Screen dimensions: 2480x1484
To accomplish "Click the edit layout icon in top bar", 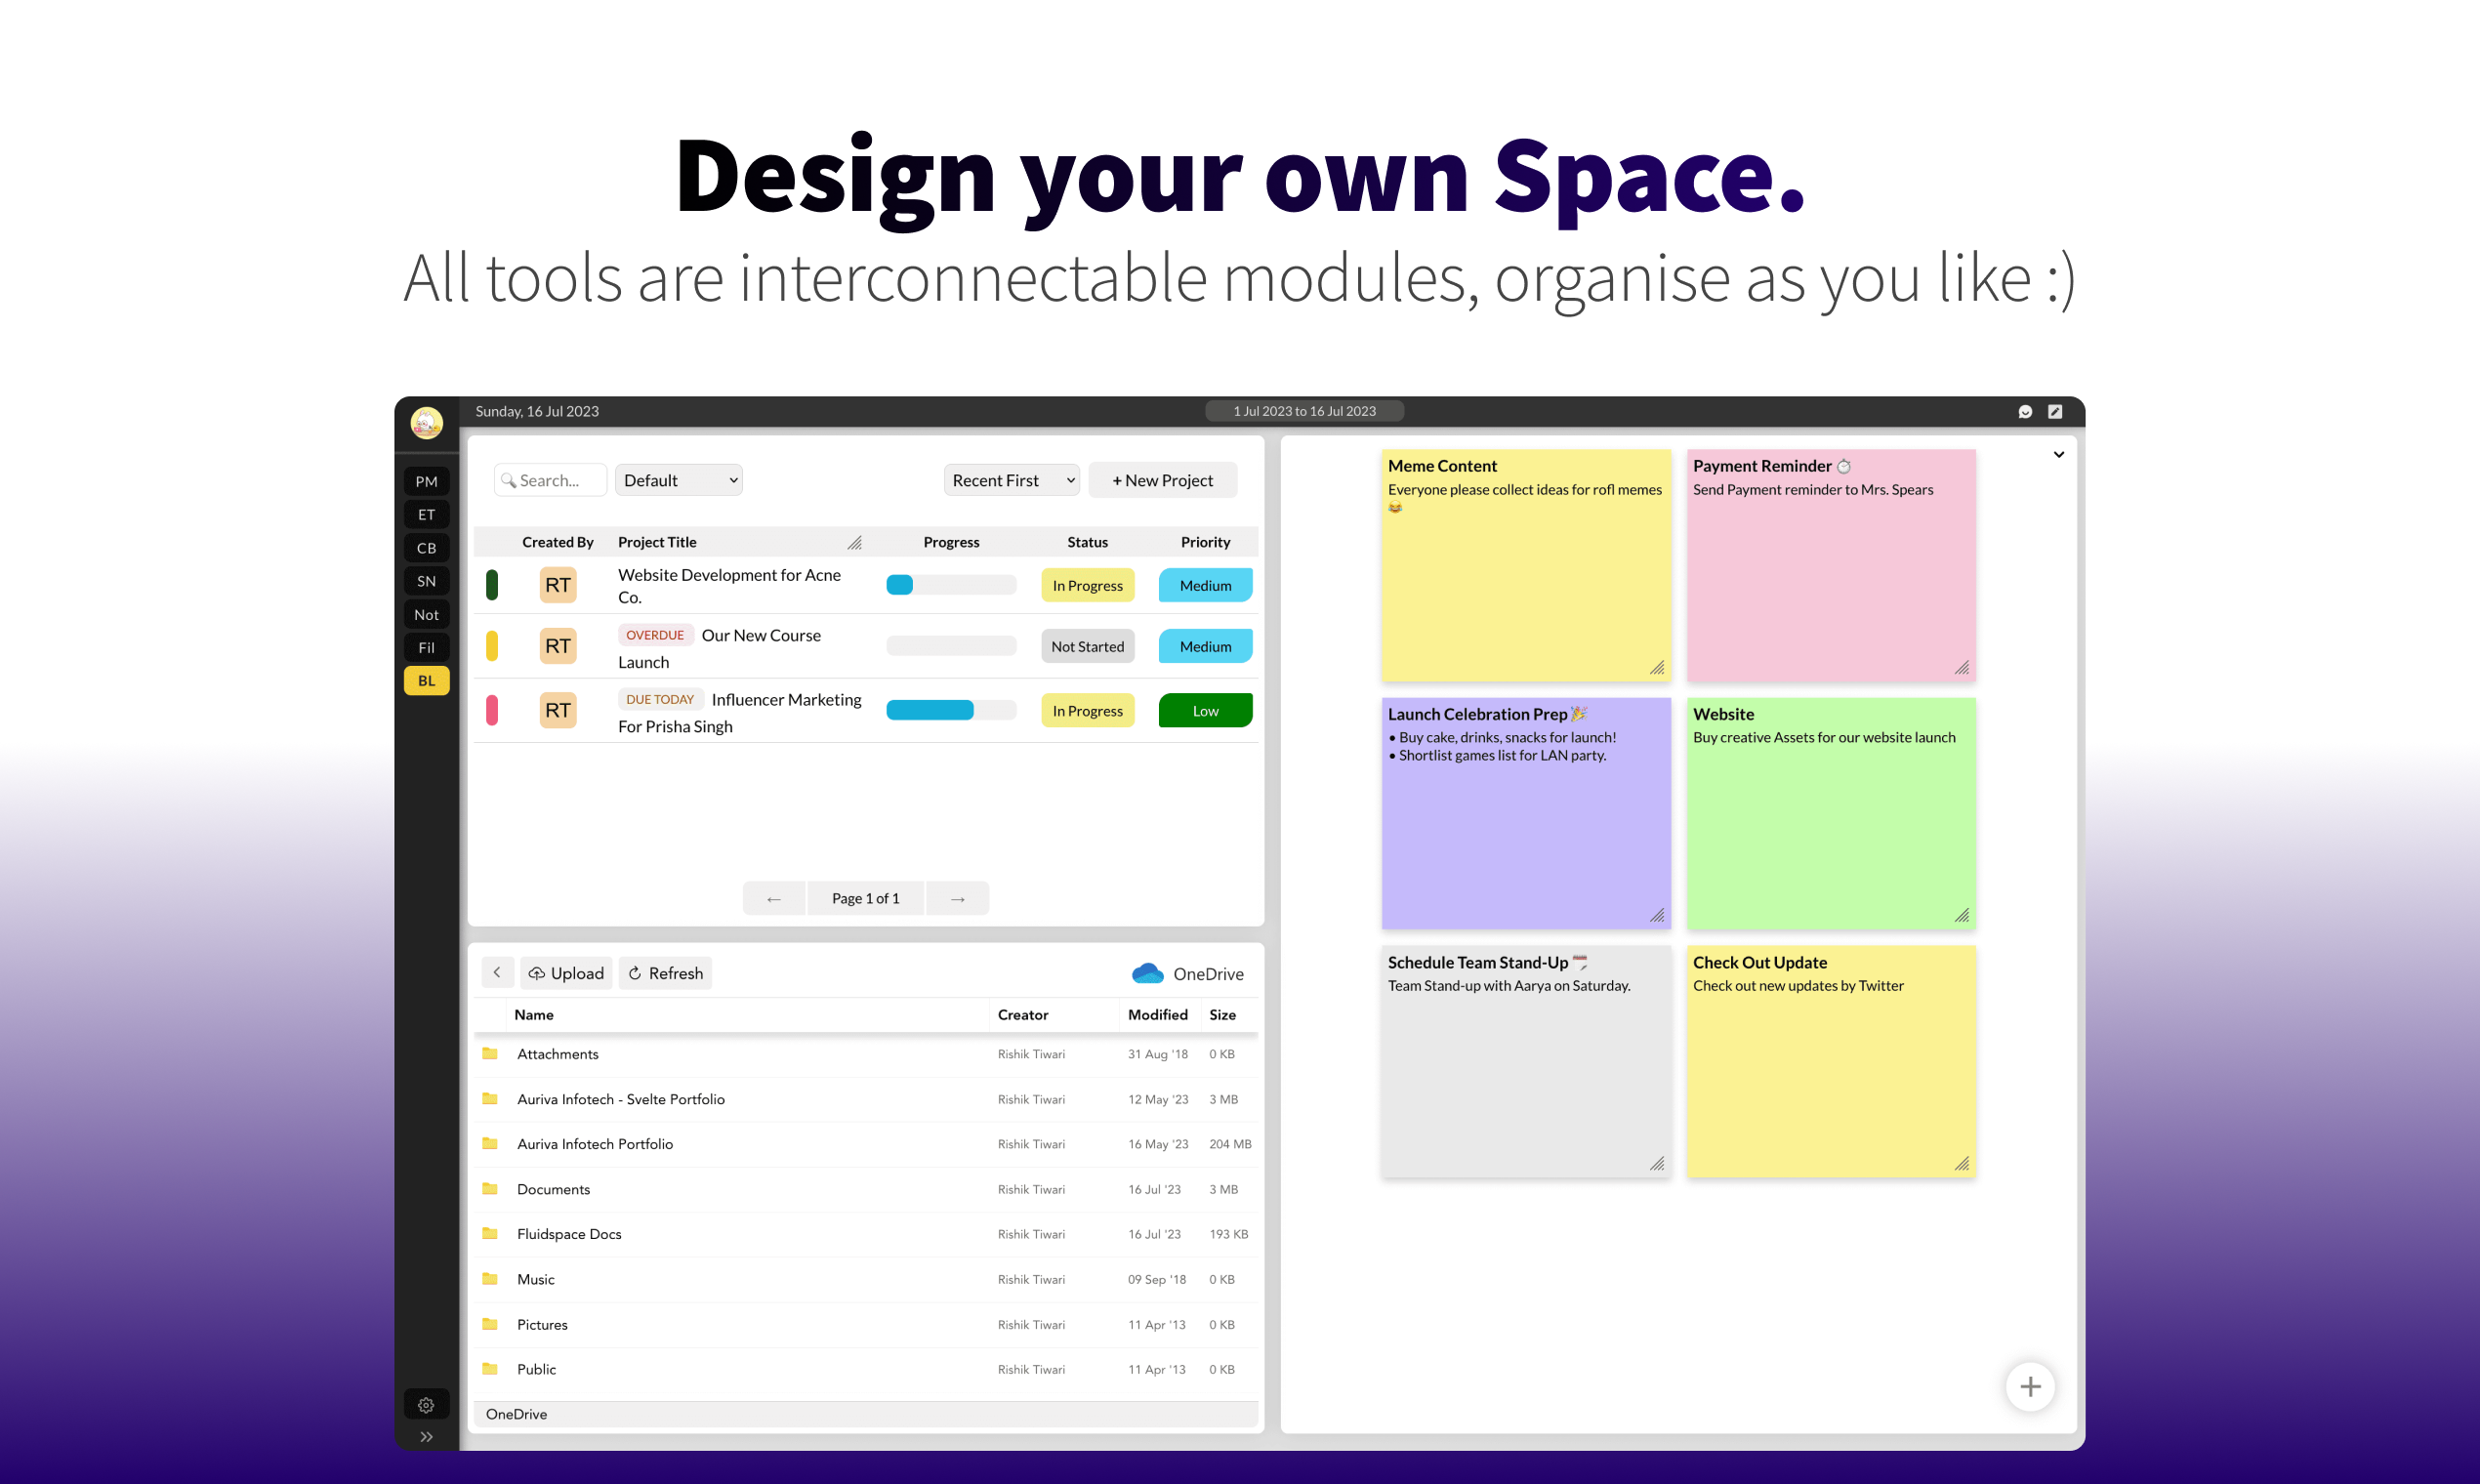I will click(2055, 411).
